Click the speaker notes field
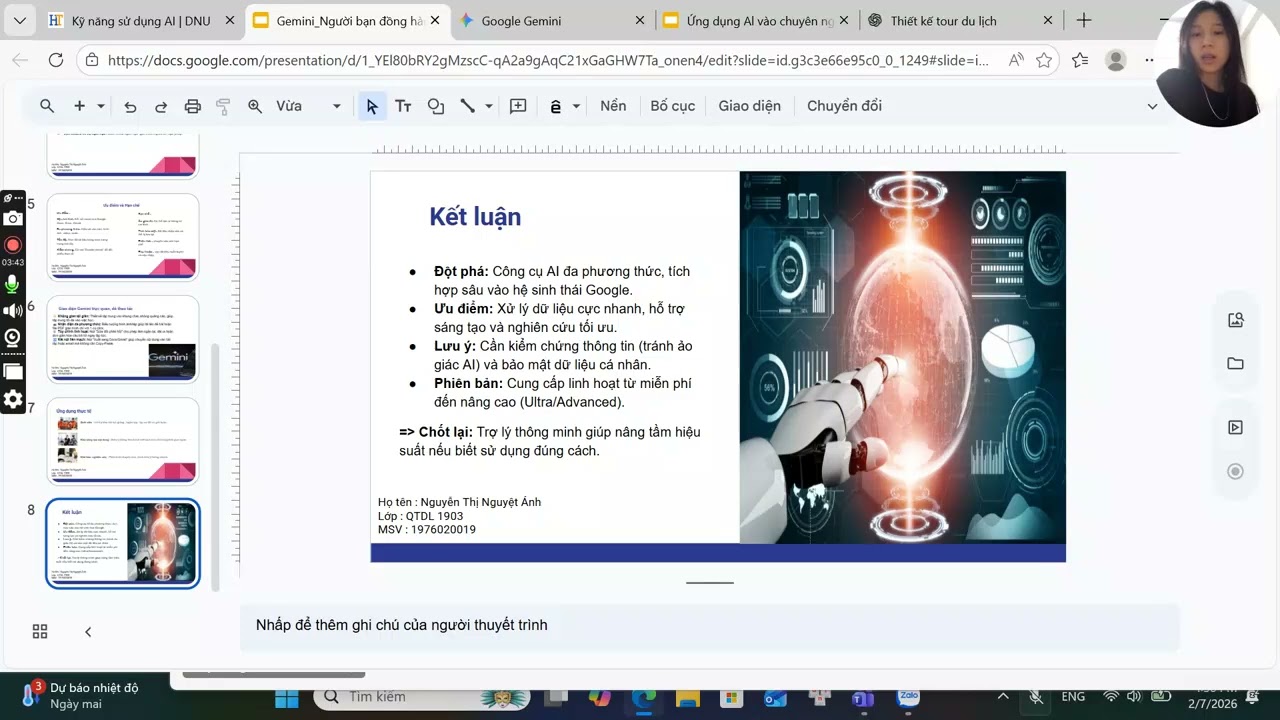Viewport: 1280px width, 720px height. tap(710, 625)
